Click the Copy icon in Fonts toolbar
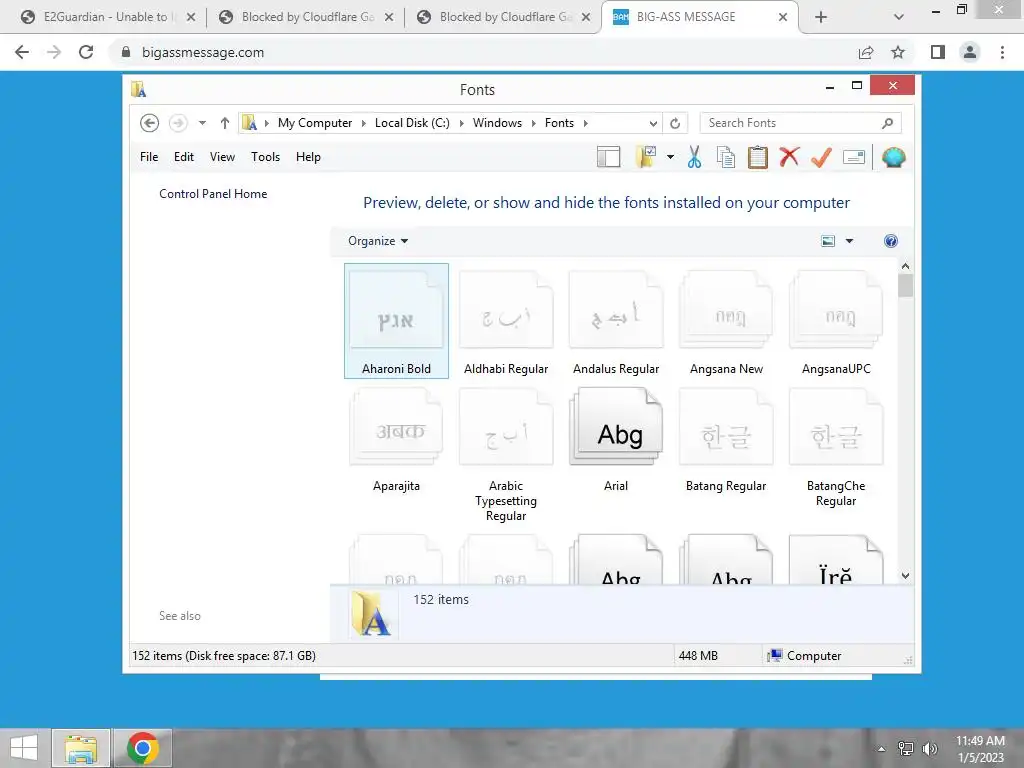This screenshot has width=1024, height=768. pos(726,157)
